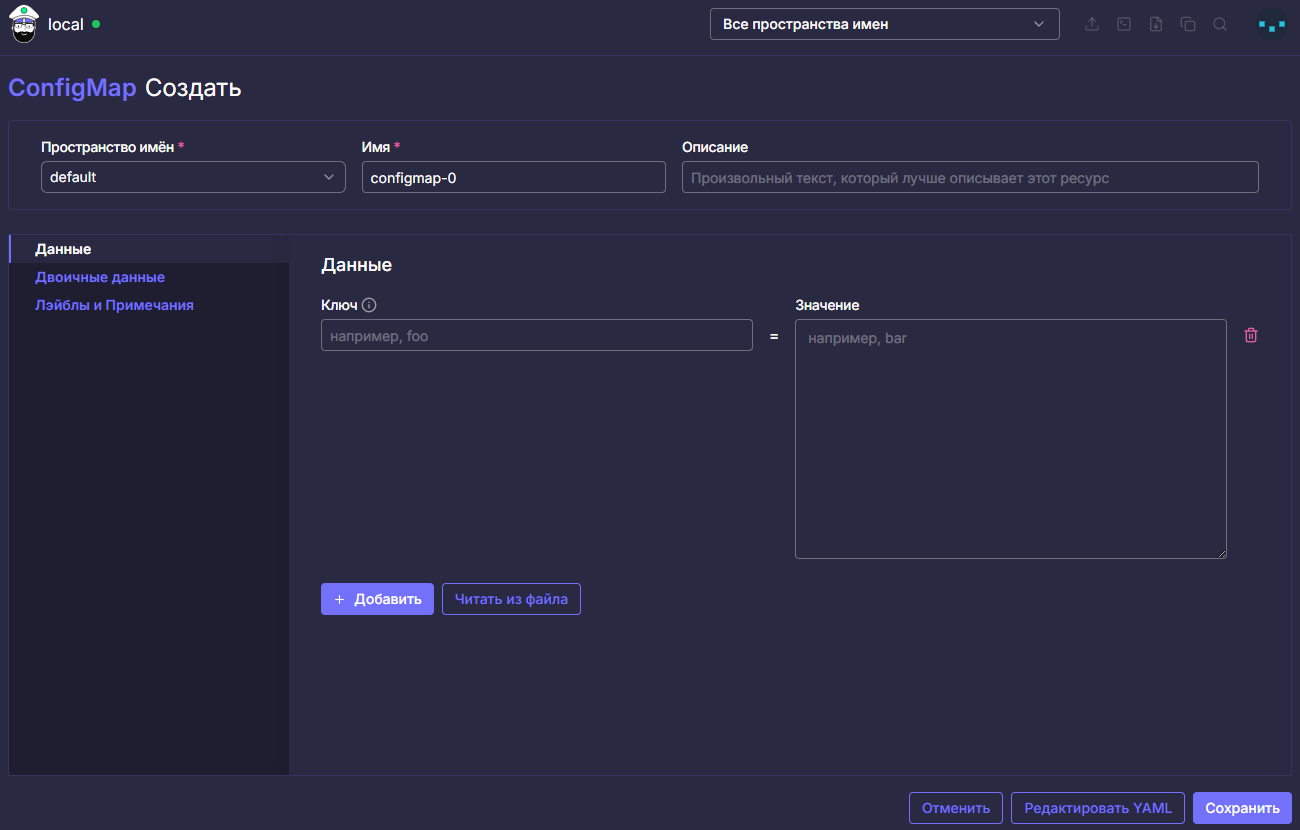This screenshot has height=830, width=1300.
Task: Select the Данные tab
Action: [149, 249]
